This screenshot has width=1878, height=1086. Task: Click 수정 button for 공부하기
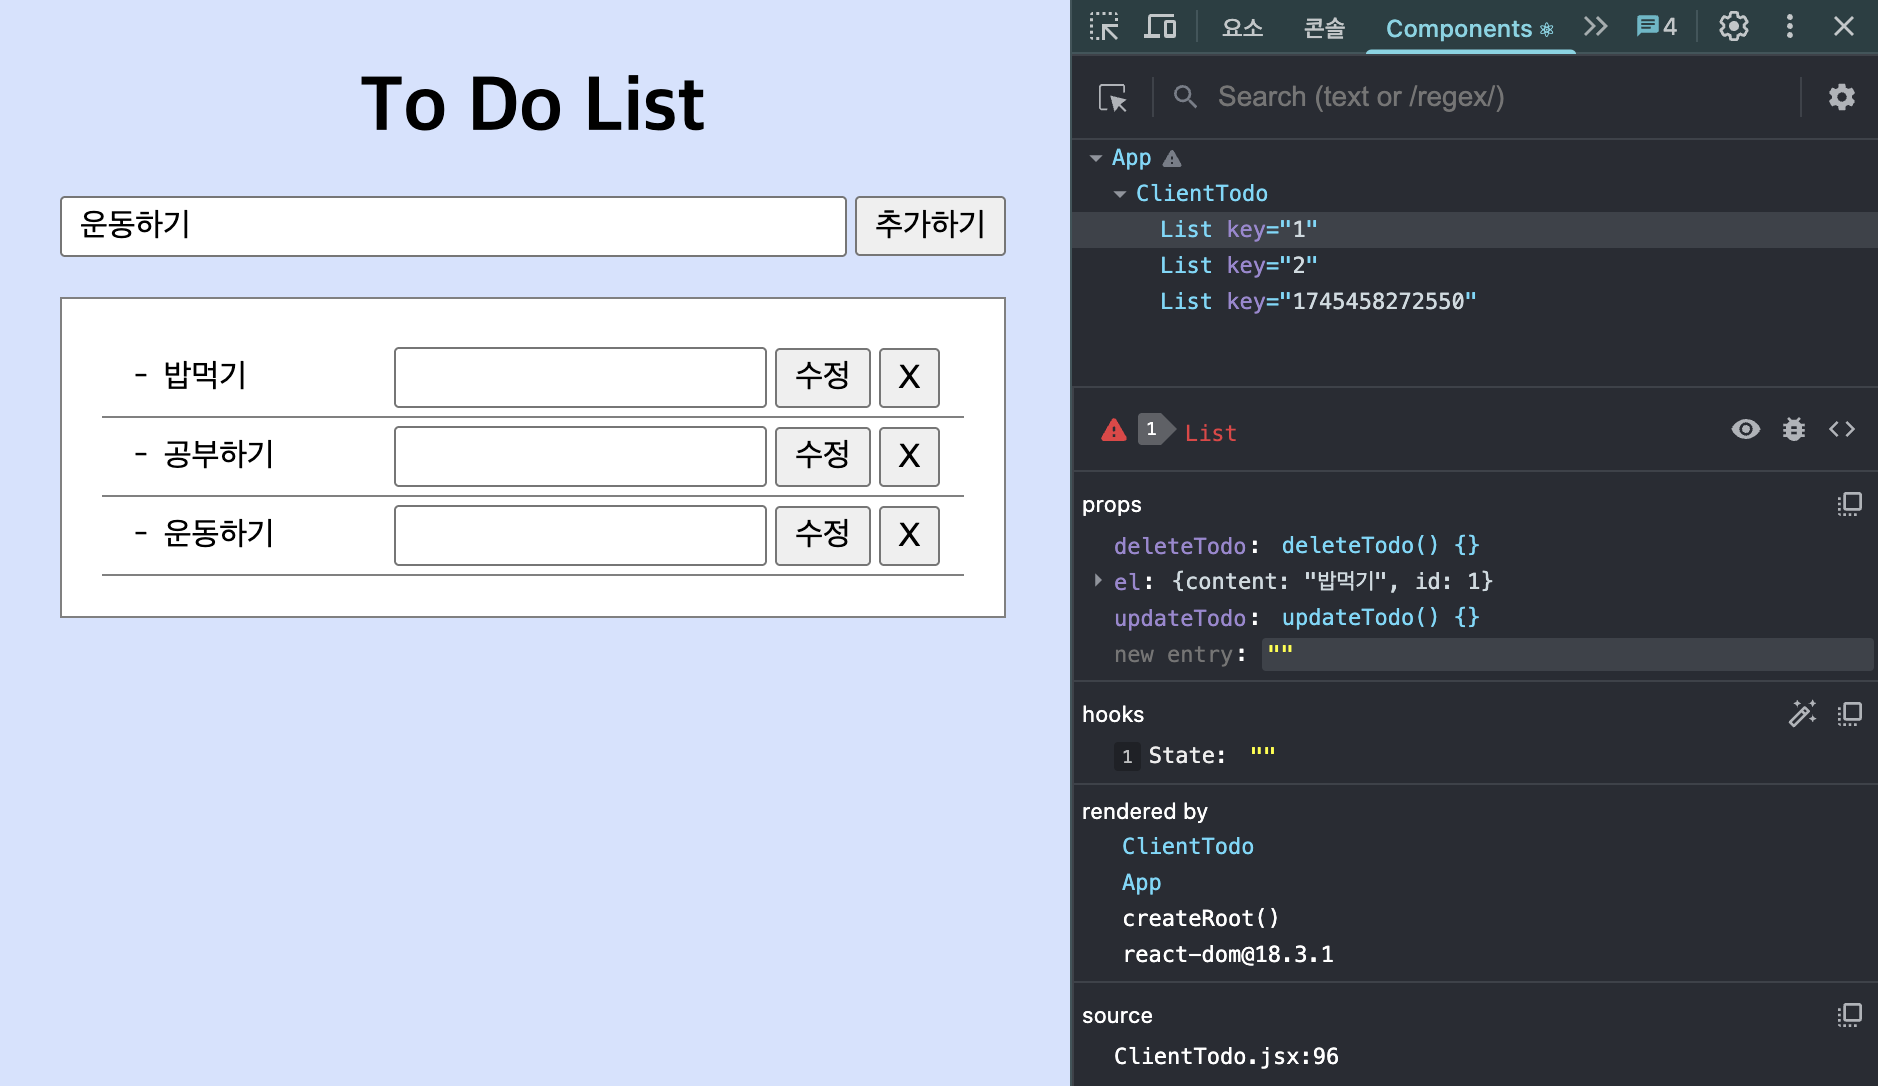822,456
